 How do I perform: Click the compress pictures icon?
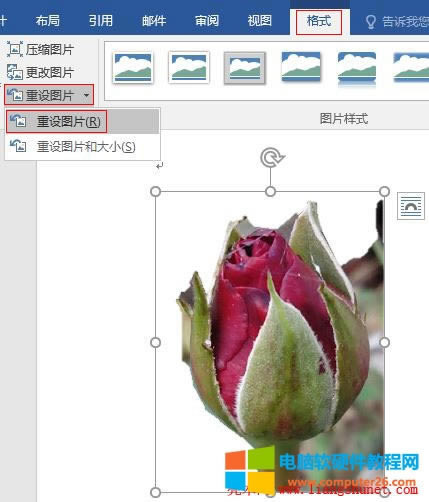pyautogui.click(x=15, y=49)
